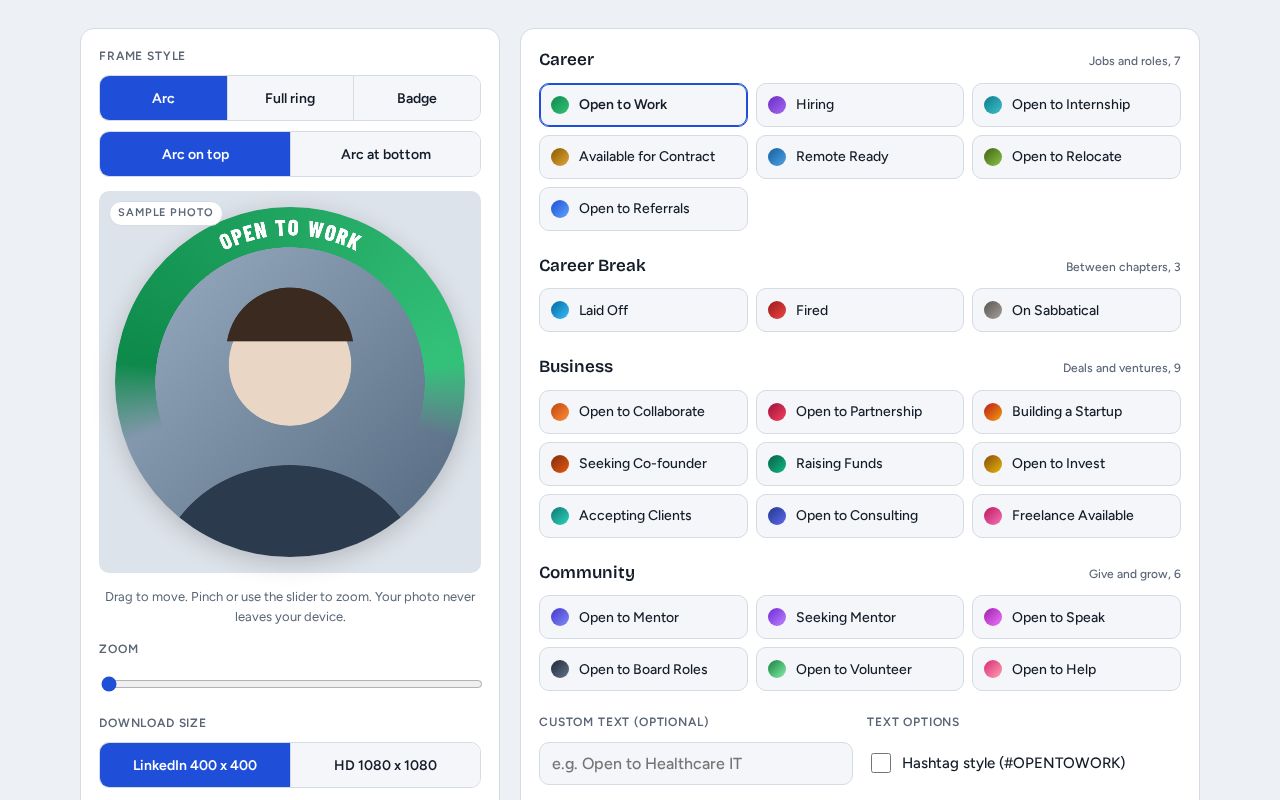
Task: Click the olive dot beside Open to Relocate
Action: click(x=993, y=157)
